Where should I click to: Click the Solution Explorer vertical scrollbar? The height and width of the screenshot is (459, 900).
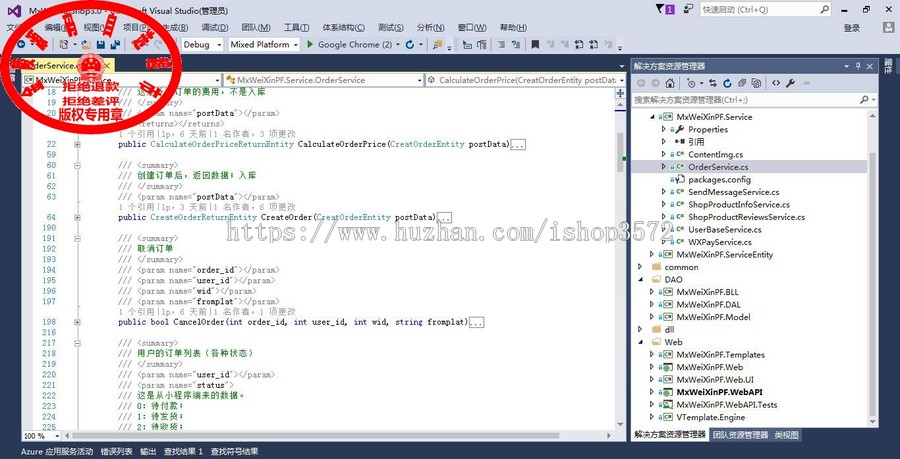point(873,282)
